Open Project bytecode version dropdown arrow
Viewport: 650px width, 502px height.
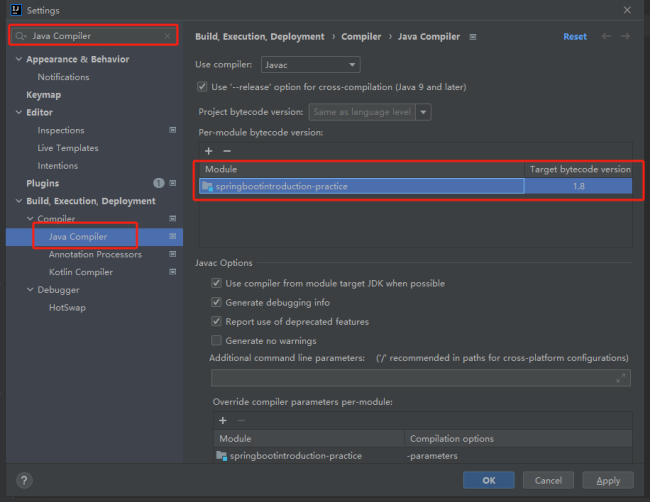coord(423,112)
